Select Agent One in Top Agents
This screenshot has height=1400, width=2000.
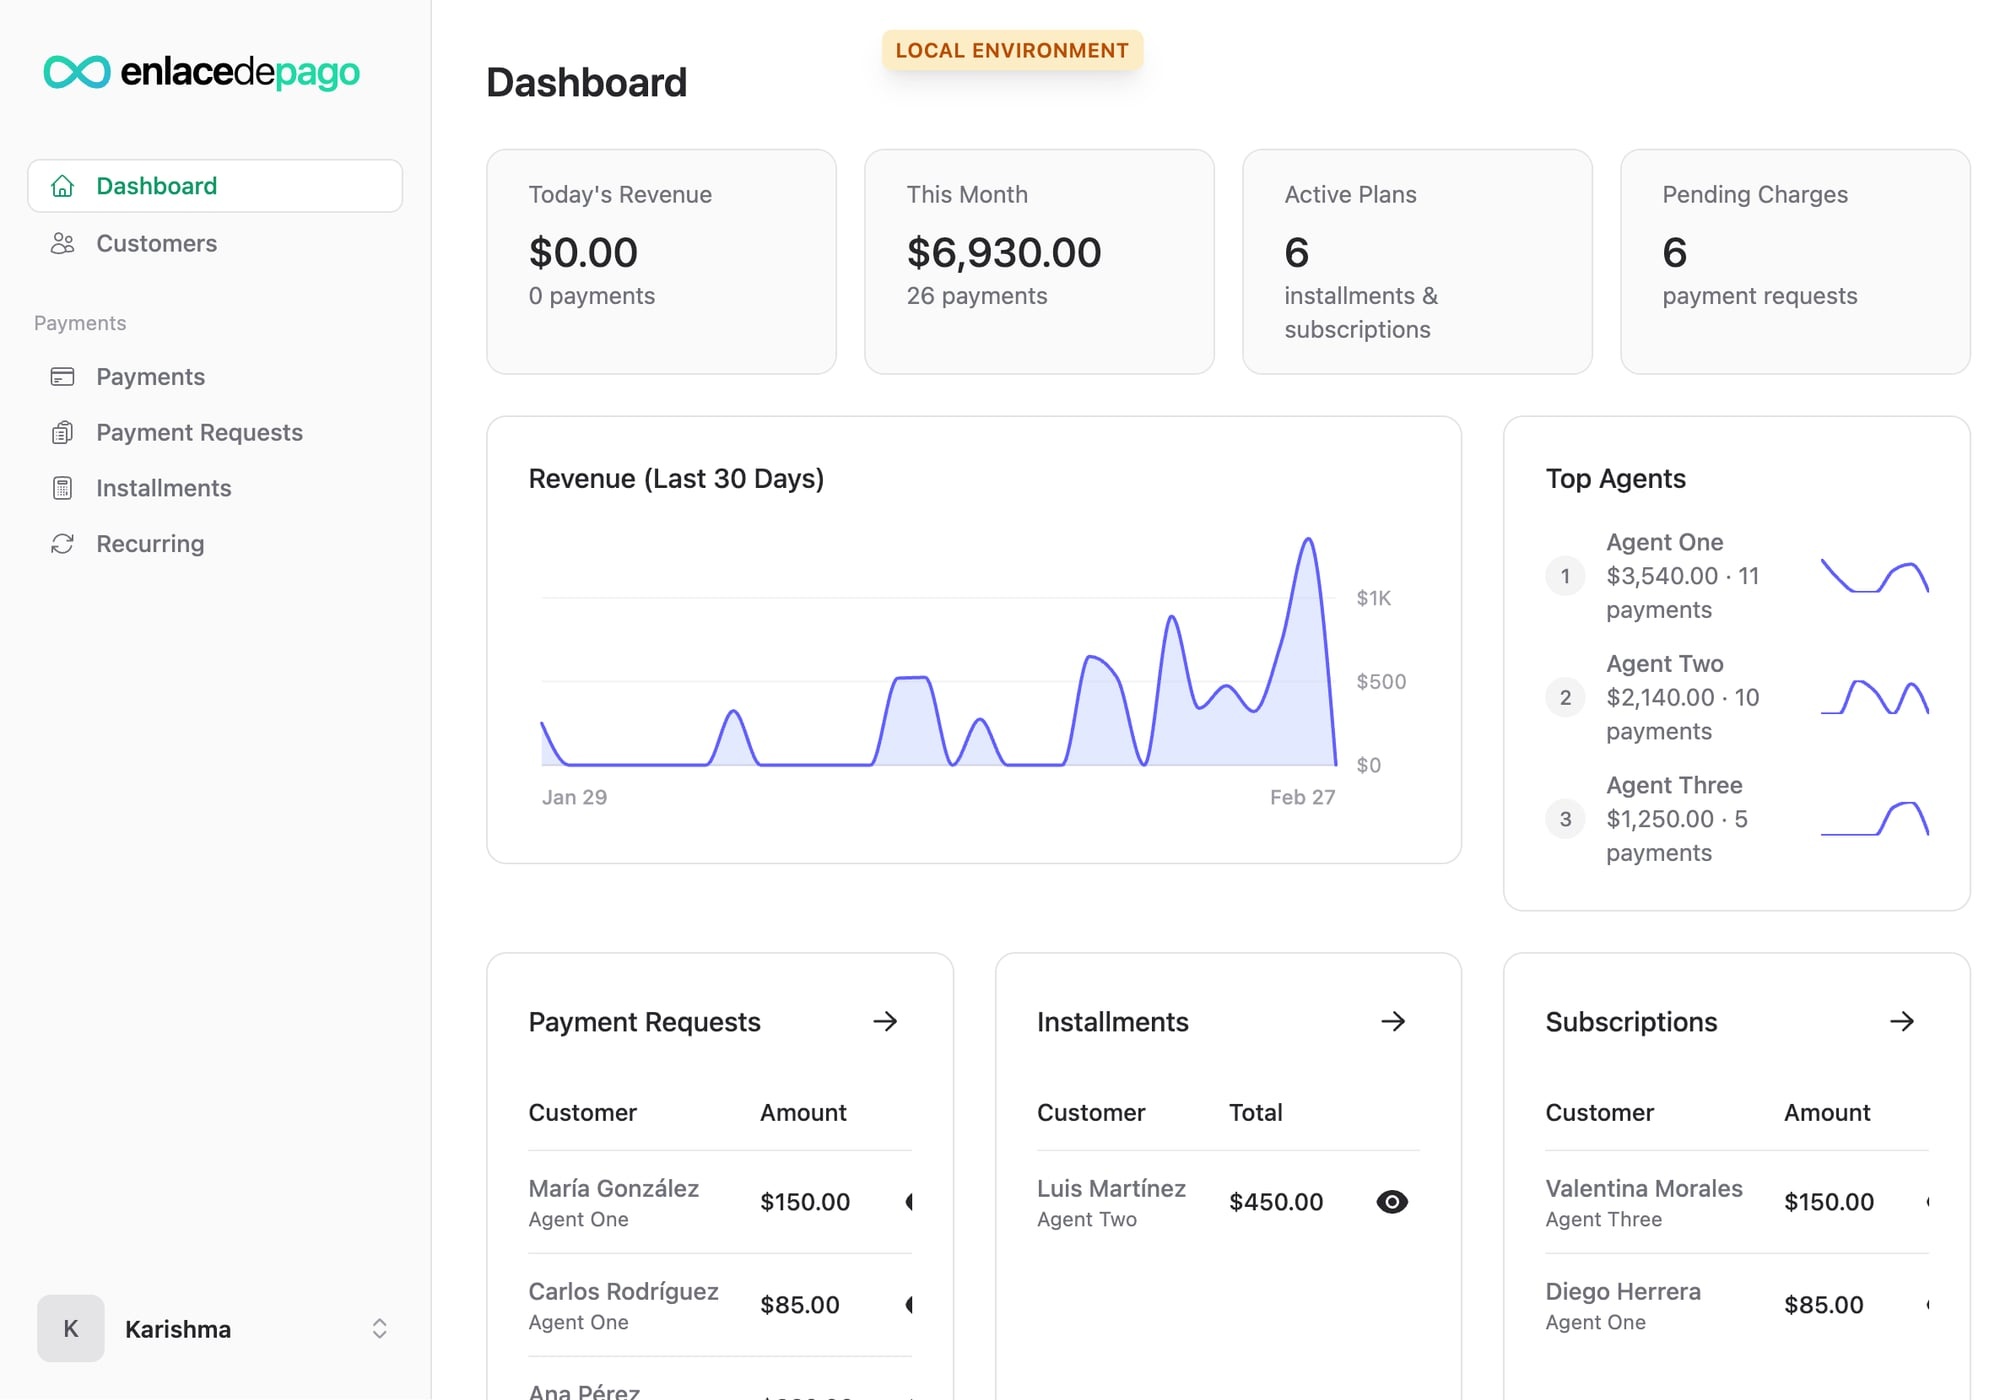pyautogui.click(x=1737, y=576)
